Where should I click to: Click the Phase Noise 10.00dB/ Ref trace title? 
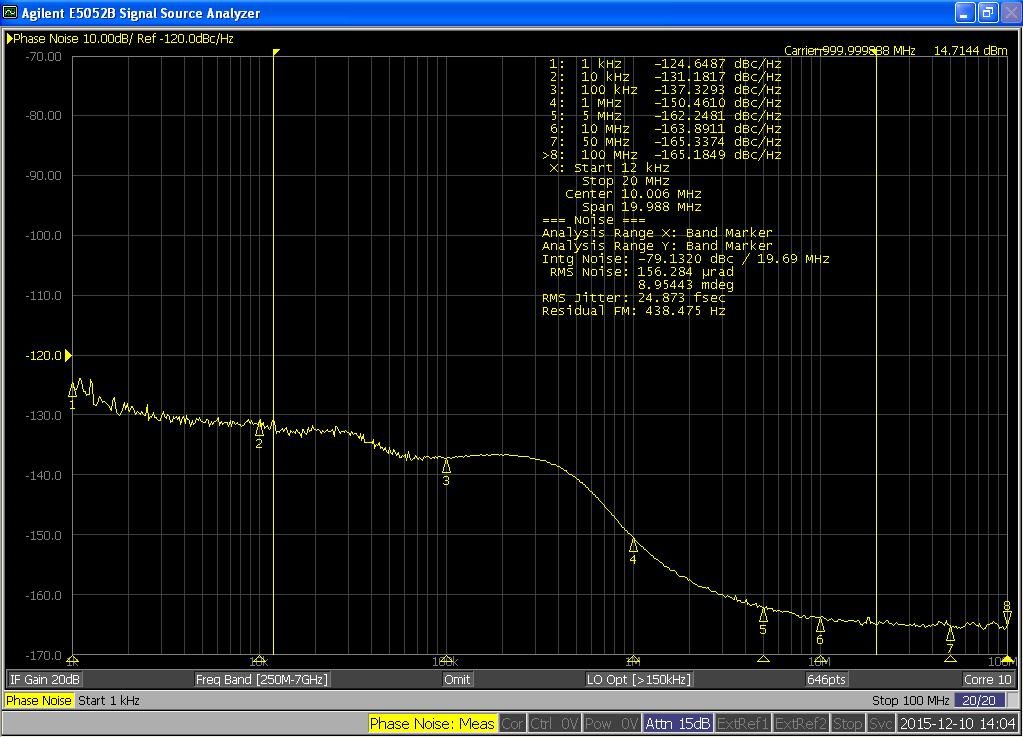click(x=123, y=38)
